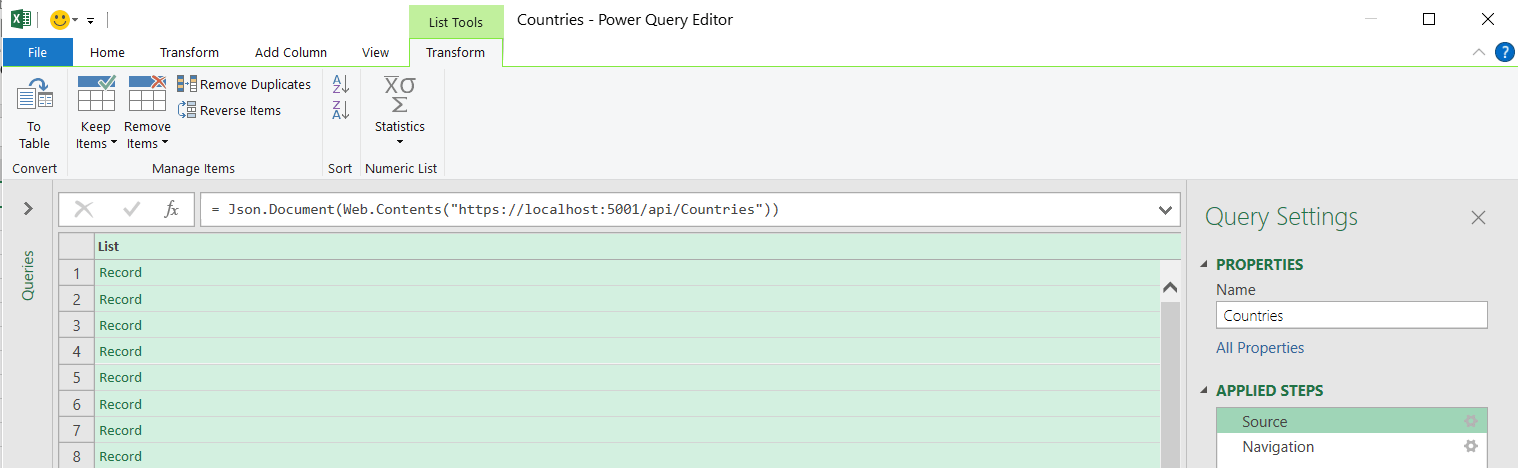Open the Keep Items menu
The width and height of the screenshot is (1519, 468).
pyautogui.click(x=96, y=135)
